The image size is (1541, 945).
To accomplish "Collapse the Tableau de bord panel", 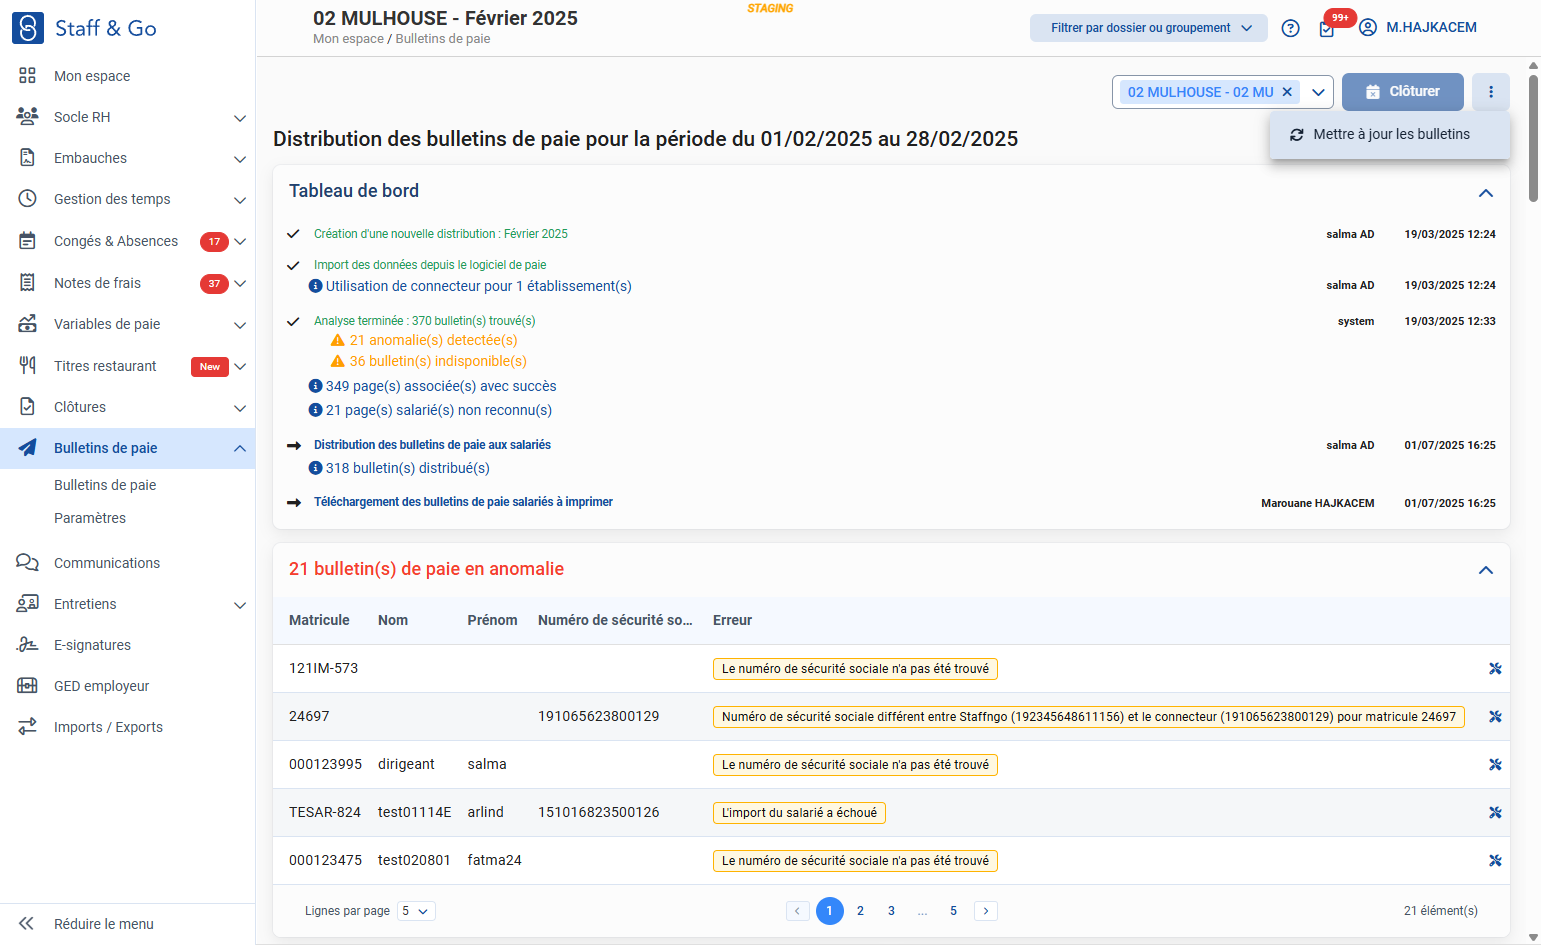I will click(1486, 193).
